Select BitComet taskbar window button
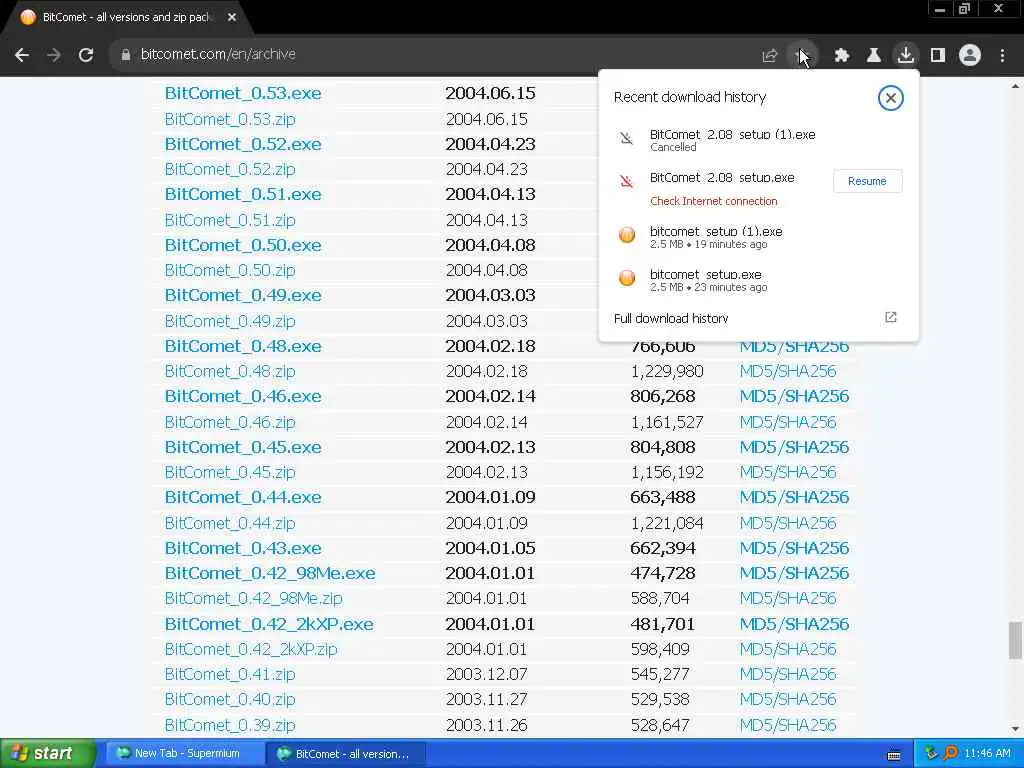Image resolution: width=1024 pixels, height=768 pixels. 345,754
